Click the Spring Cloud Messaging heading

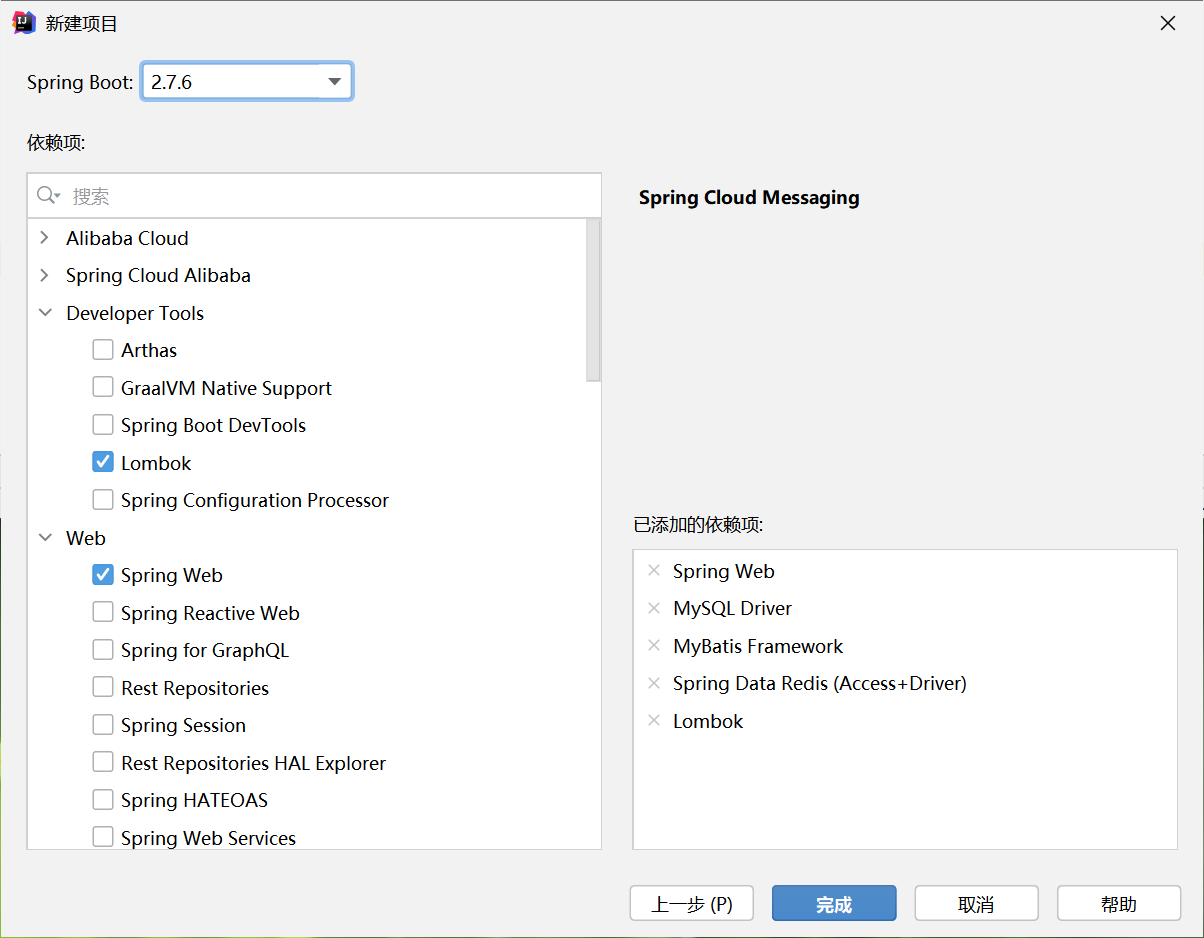pyautogui.click(x=749, y=197)
